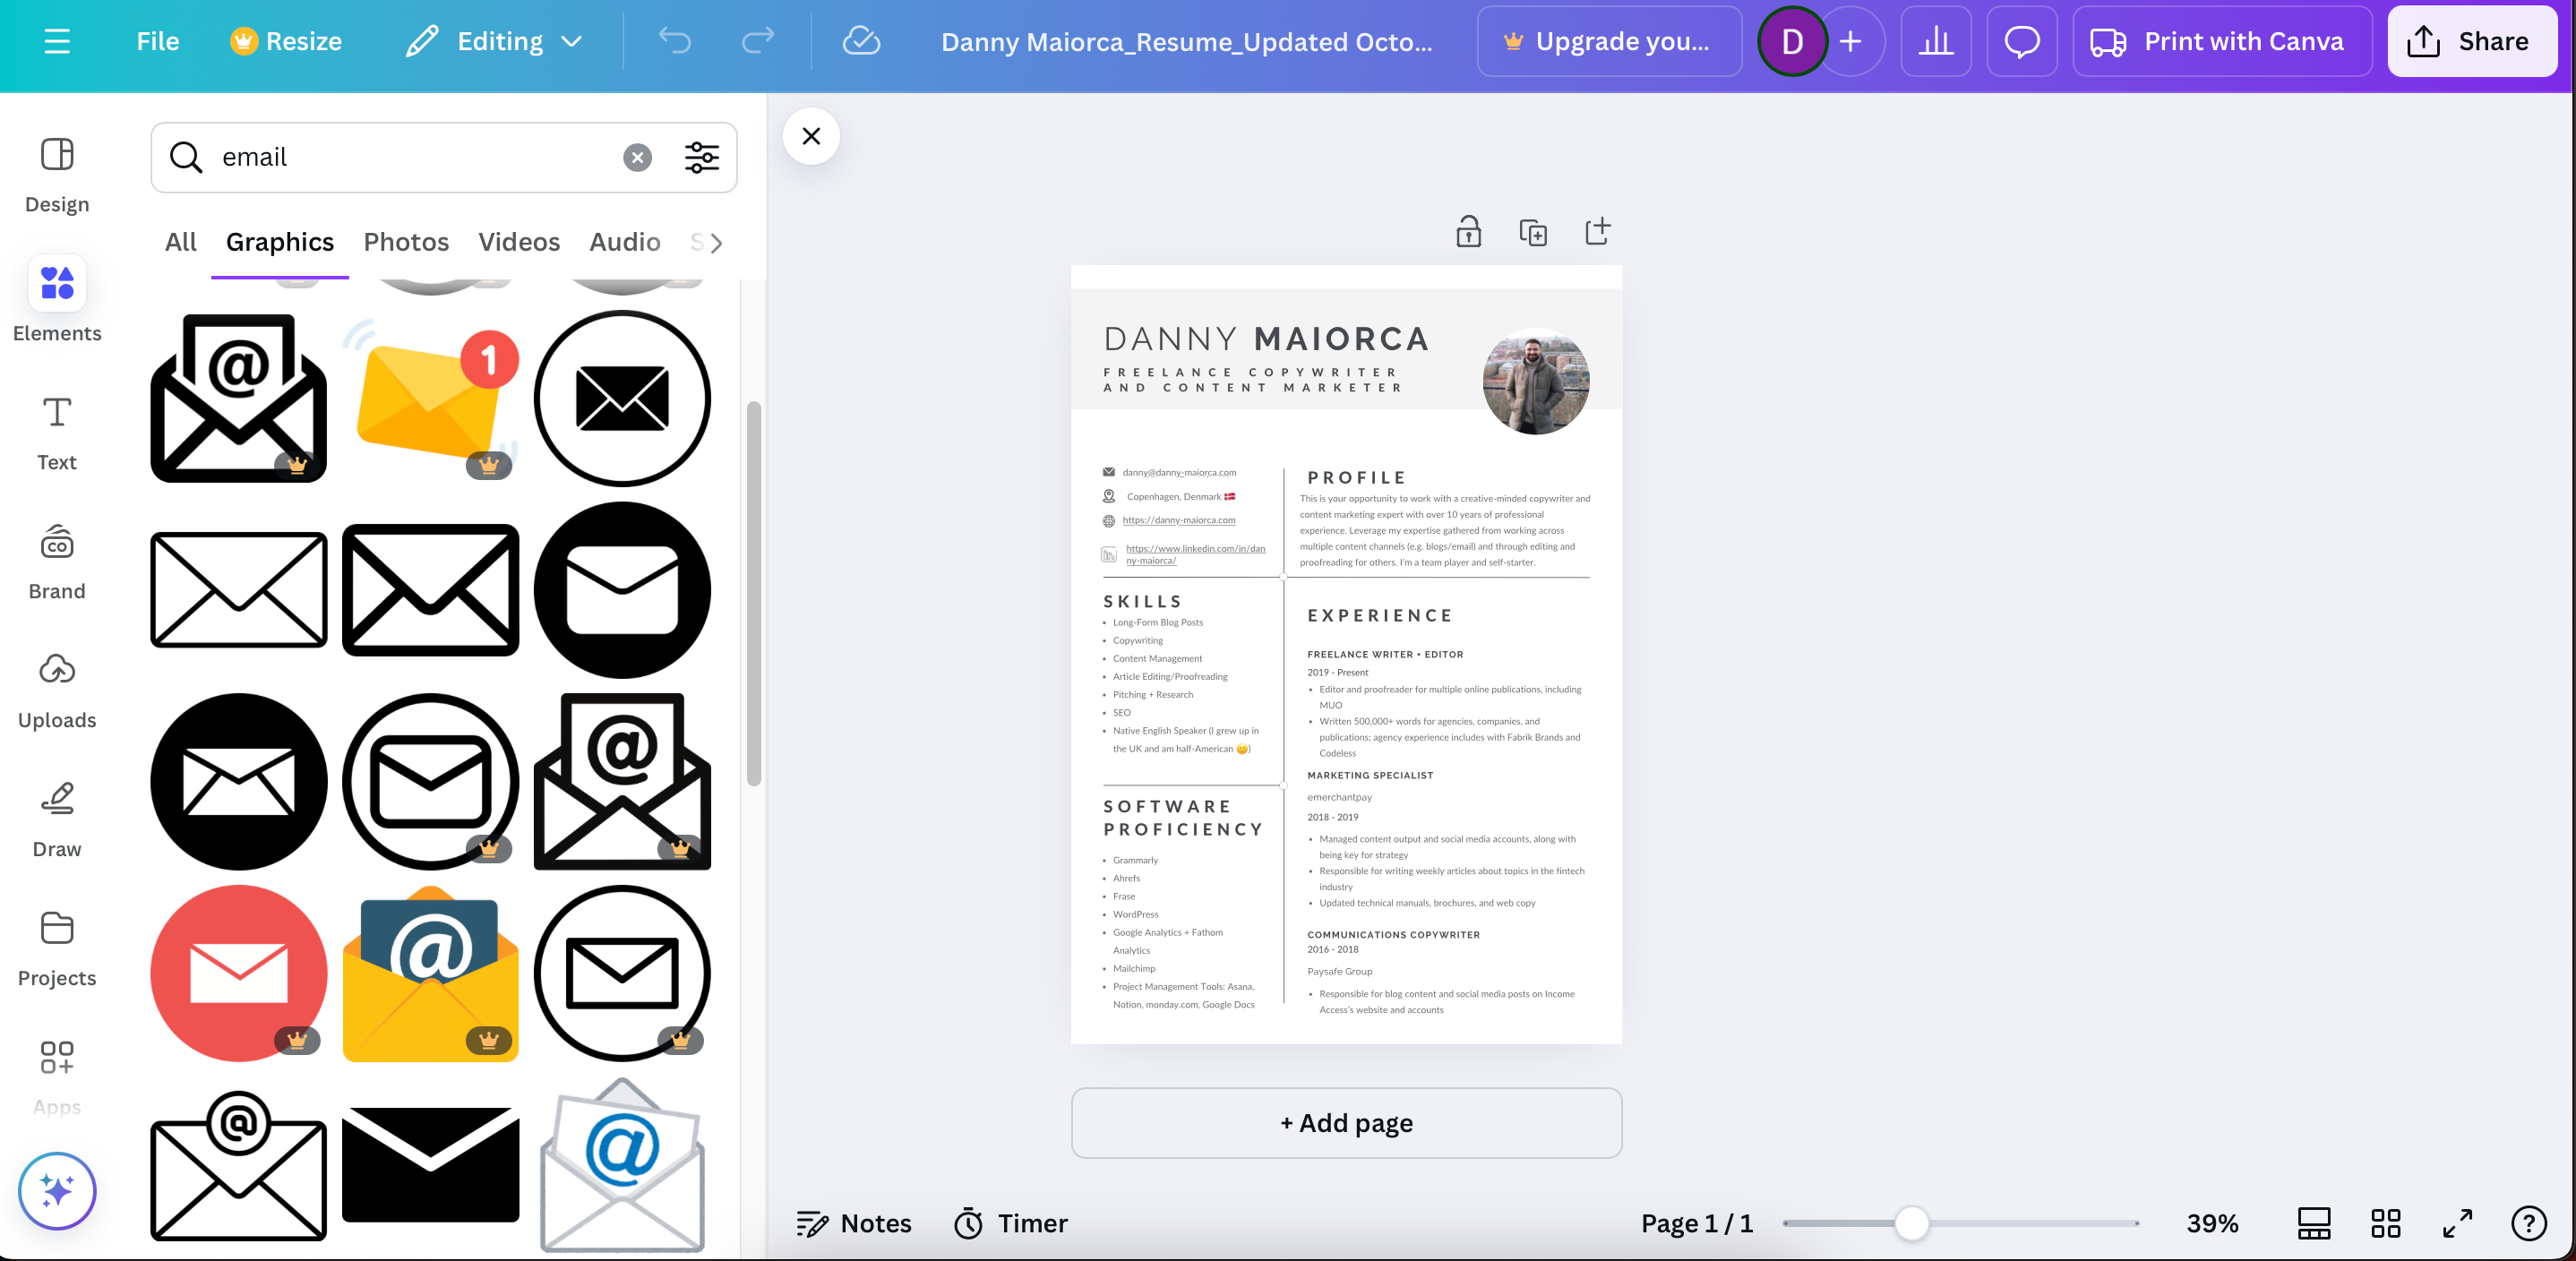The height and width of the screenshot is (1261, 2576).
Task: Switch to the Videos tab
Action: [x=519, y=242]
